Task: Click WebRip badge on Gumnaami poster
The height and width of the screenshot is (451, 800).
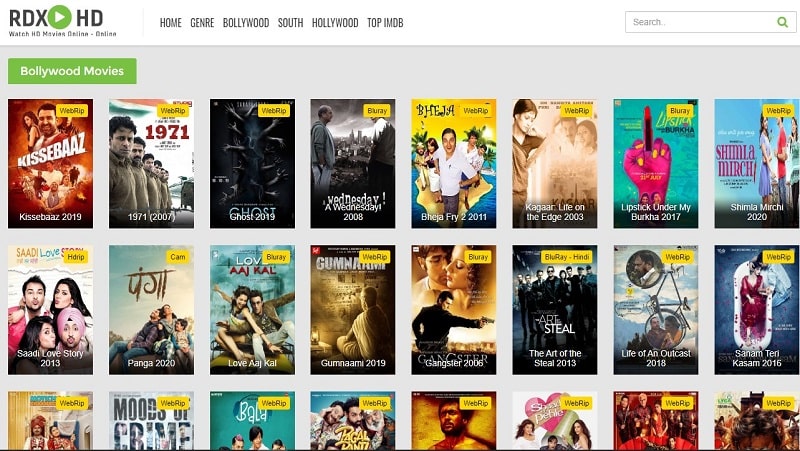Action: (x=374, y=257)
